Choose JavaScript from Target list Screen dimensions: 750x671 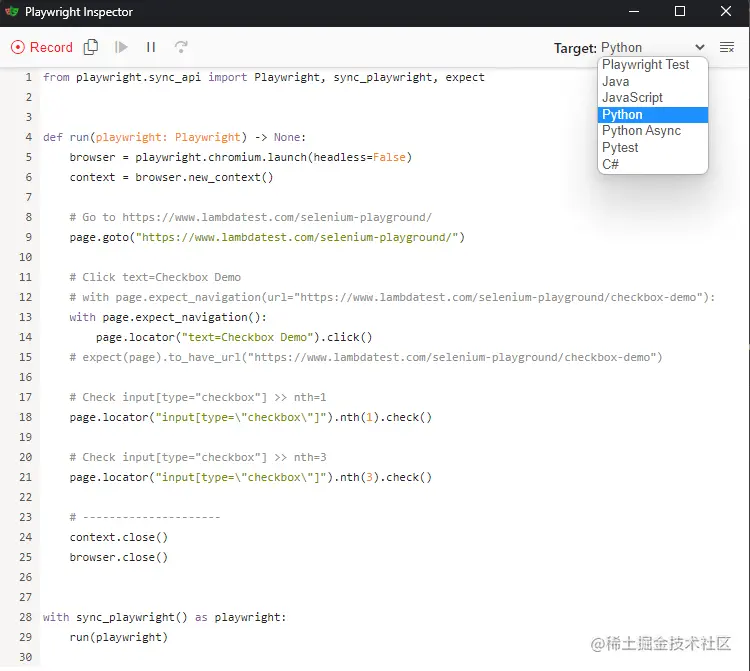(x=652, y=98)
